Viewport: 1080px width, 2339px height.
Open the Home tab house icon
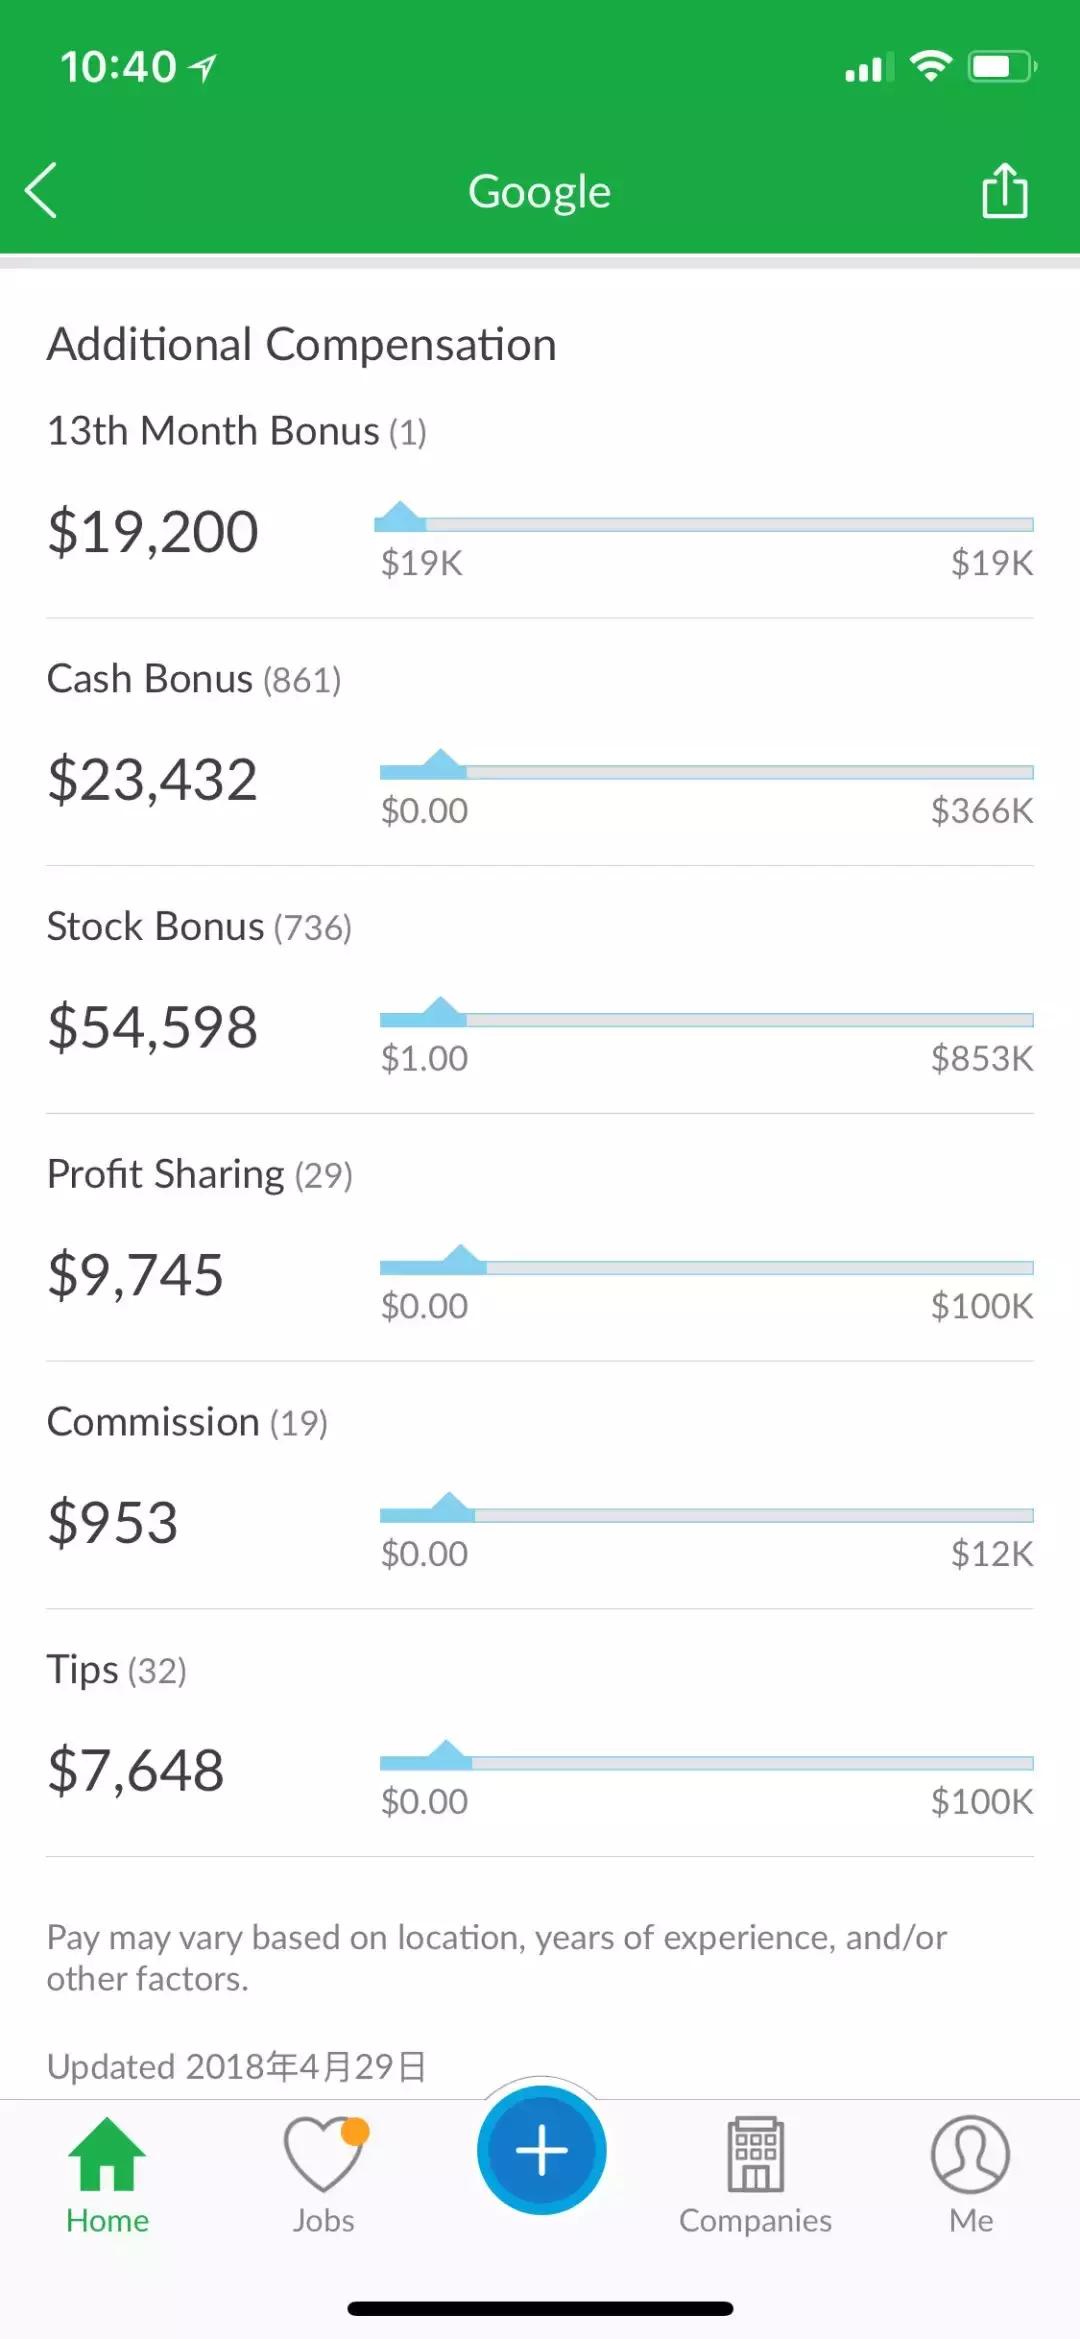[x=107, y=2154]
